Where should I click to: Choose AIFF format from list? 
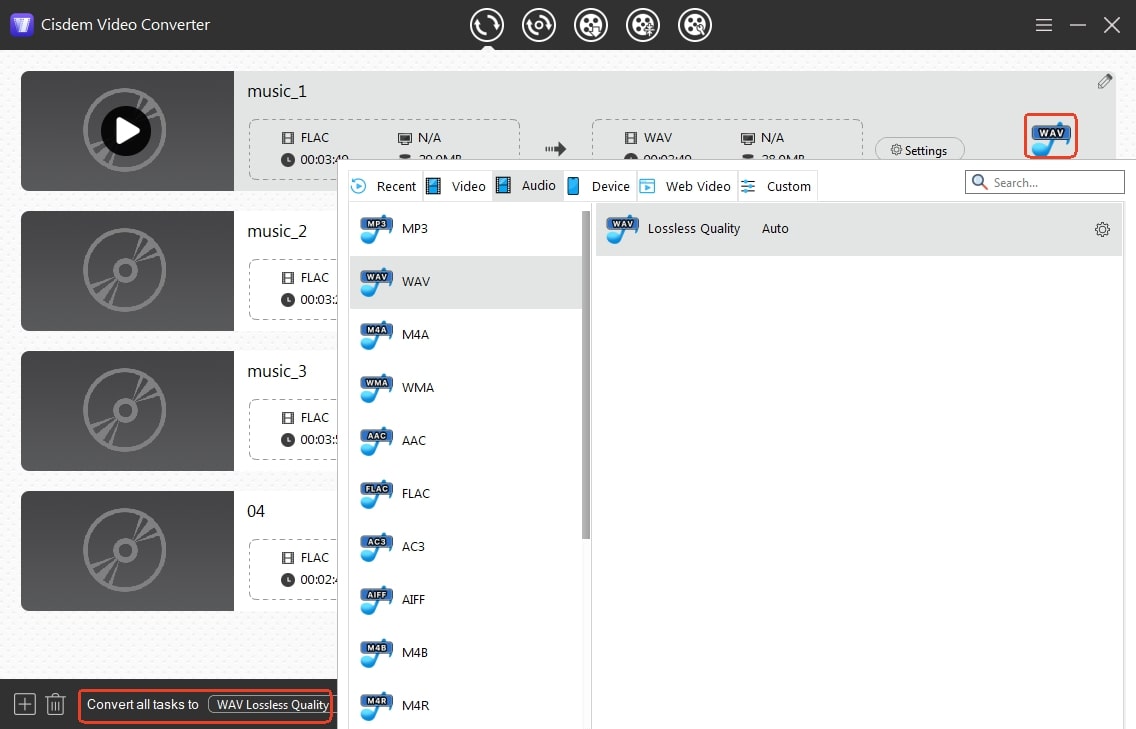[x=466, y=599]
